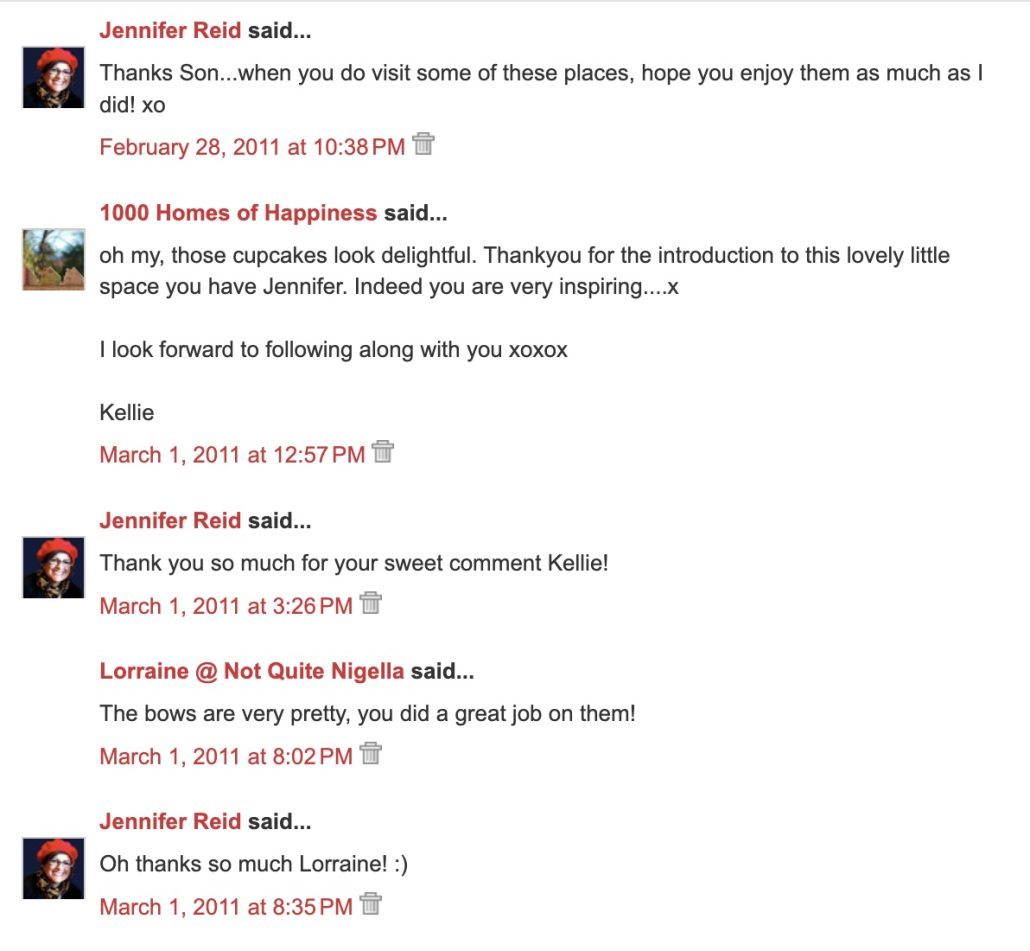Delete the 8:35 PM comment via trash icon

click(371, 905)
